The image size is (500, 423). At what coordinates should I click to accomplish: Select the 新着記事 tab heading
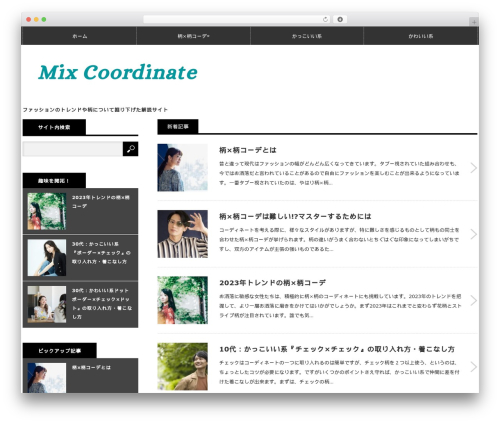(x=178, y=127)
